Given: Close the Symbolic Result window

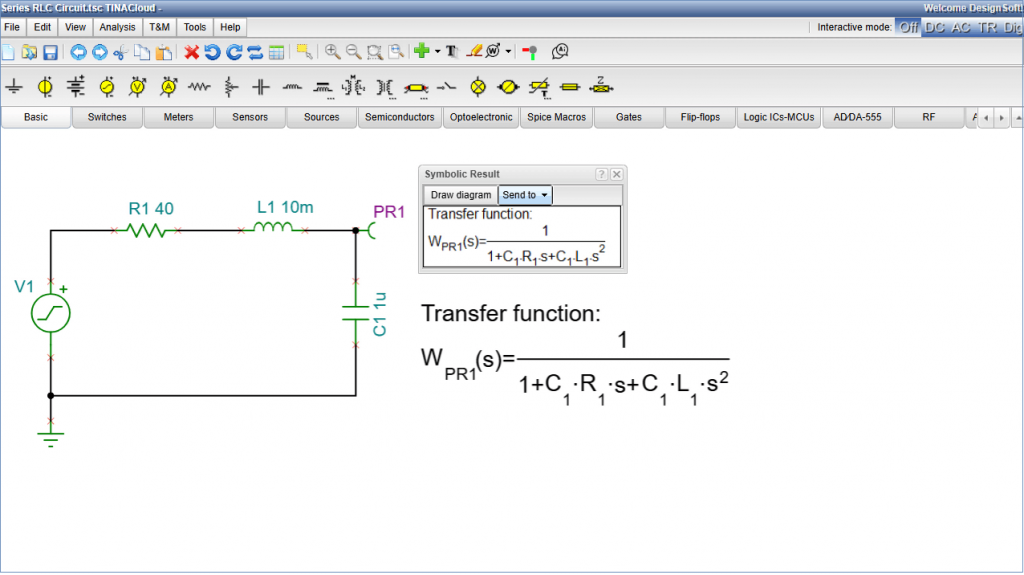Looking at the screenshot, I should 617,174.
